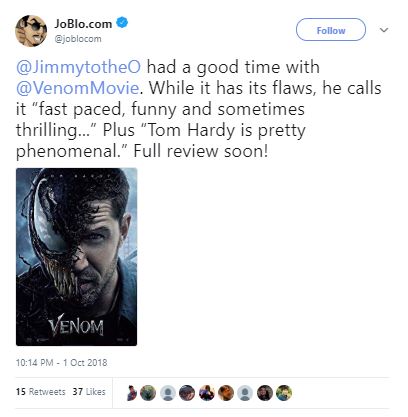Open the last liker's avatar
Viewport: 408px width, 417px height.
click(284, 393)
